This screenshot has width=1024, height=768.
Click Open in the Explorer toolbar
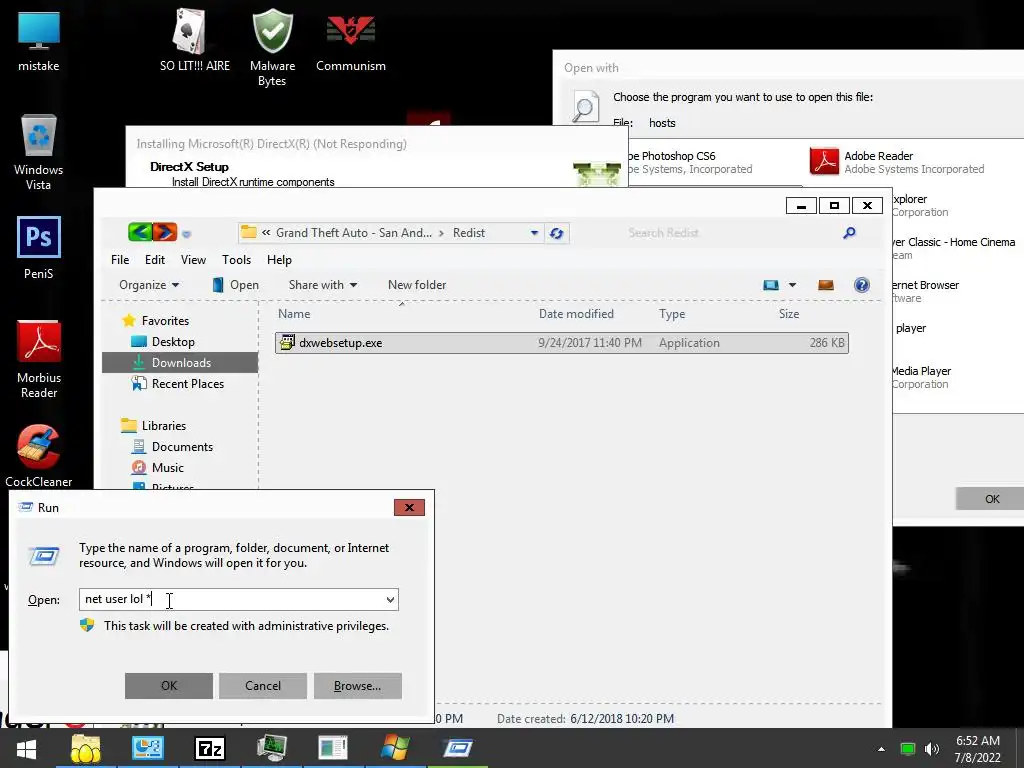[236, 285]
